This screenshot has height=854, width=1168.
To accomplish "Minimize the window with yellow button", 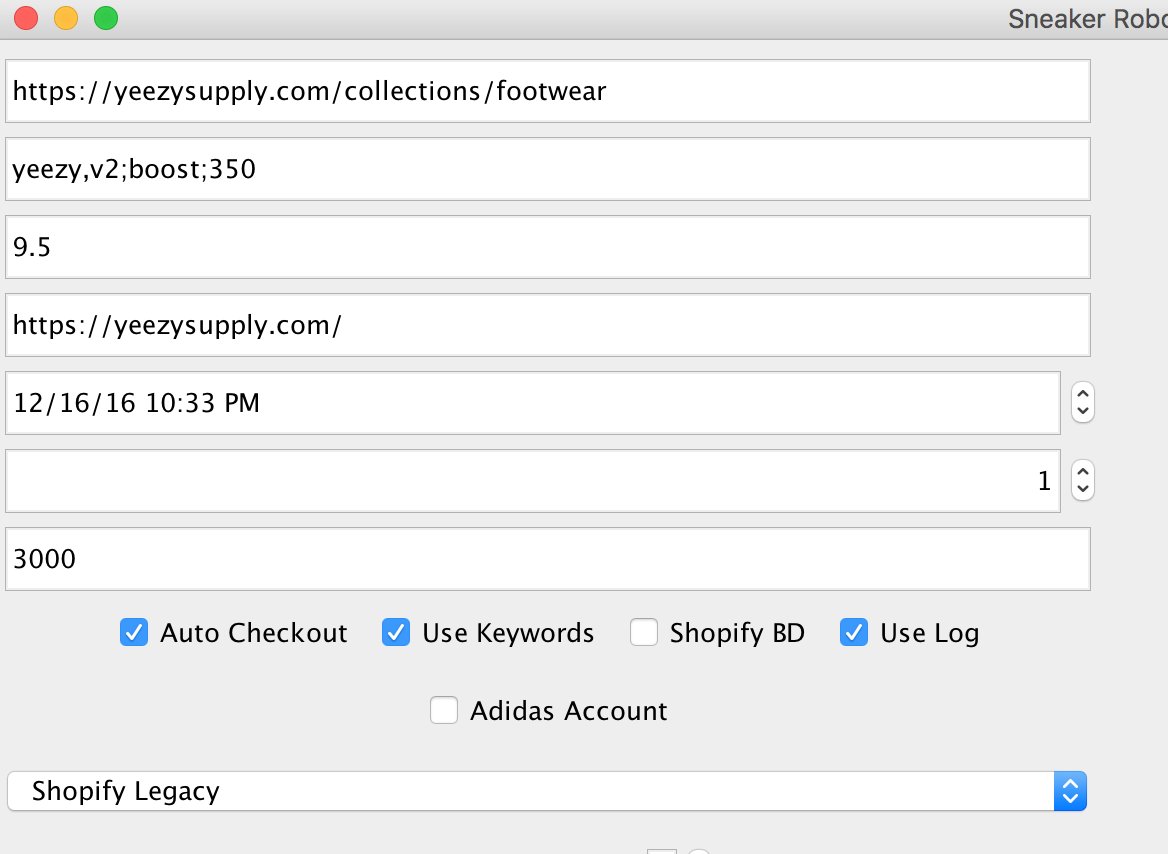I will [66, 18].
